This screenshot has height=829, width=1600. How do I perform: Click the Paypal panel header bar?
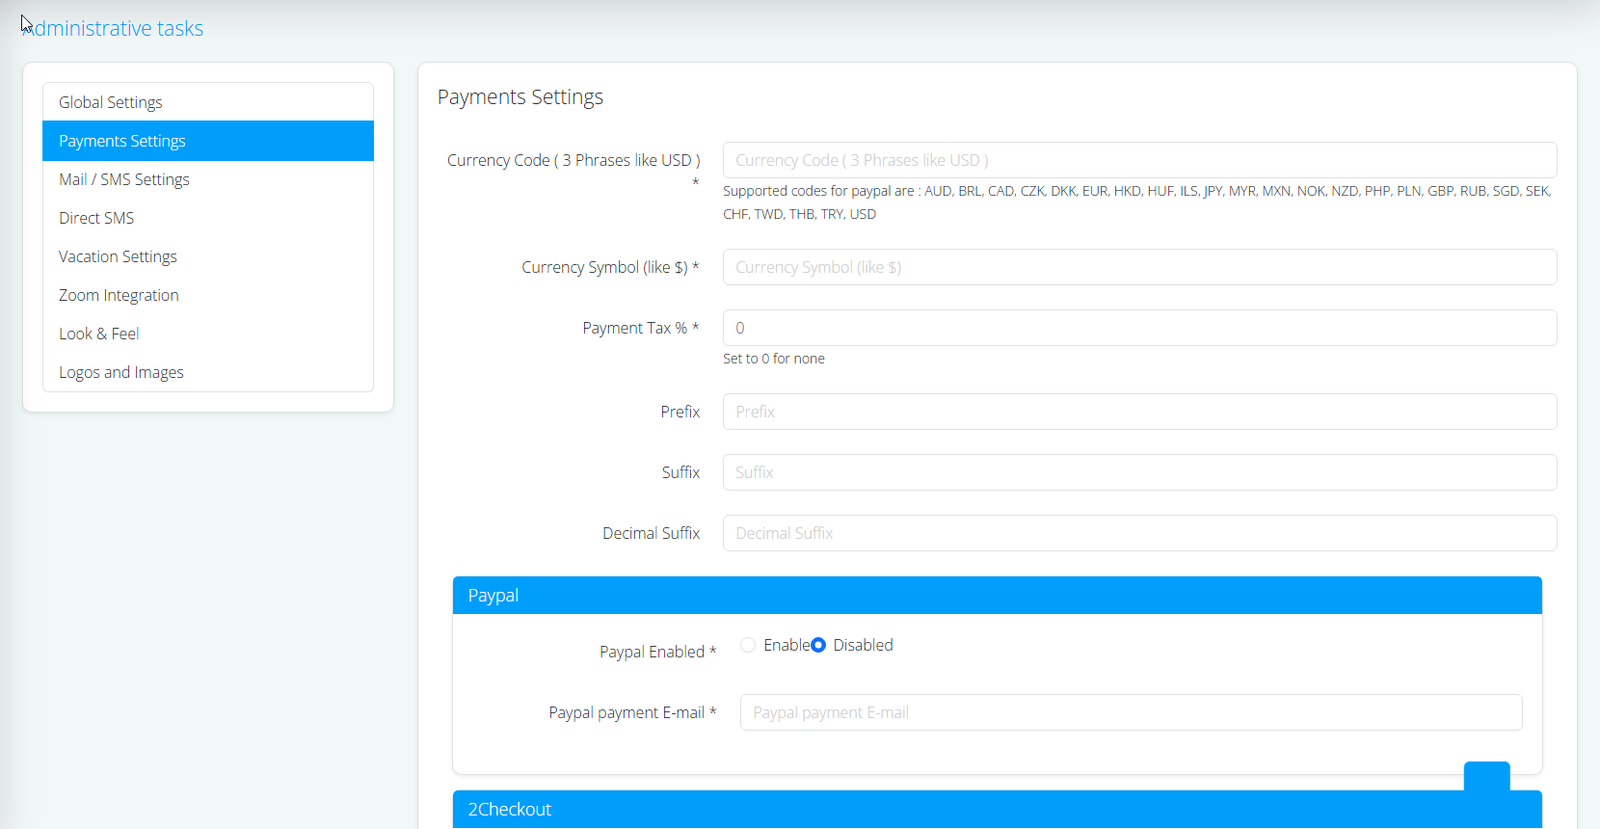tap(996, 595)
